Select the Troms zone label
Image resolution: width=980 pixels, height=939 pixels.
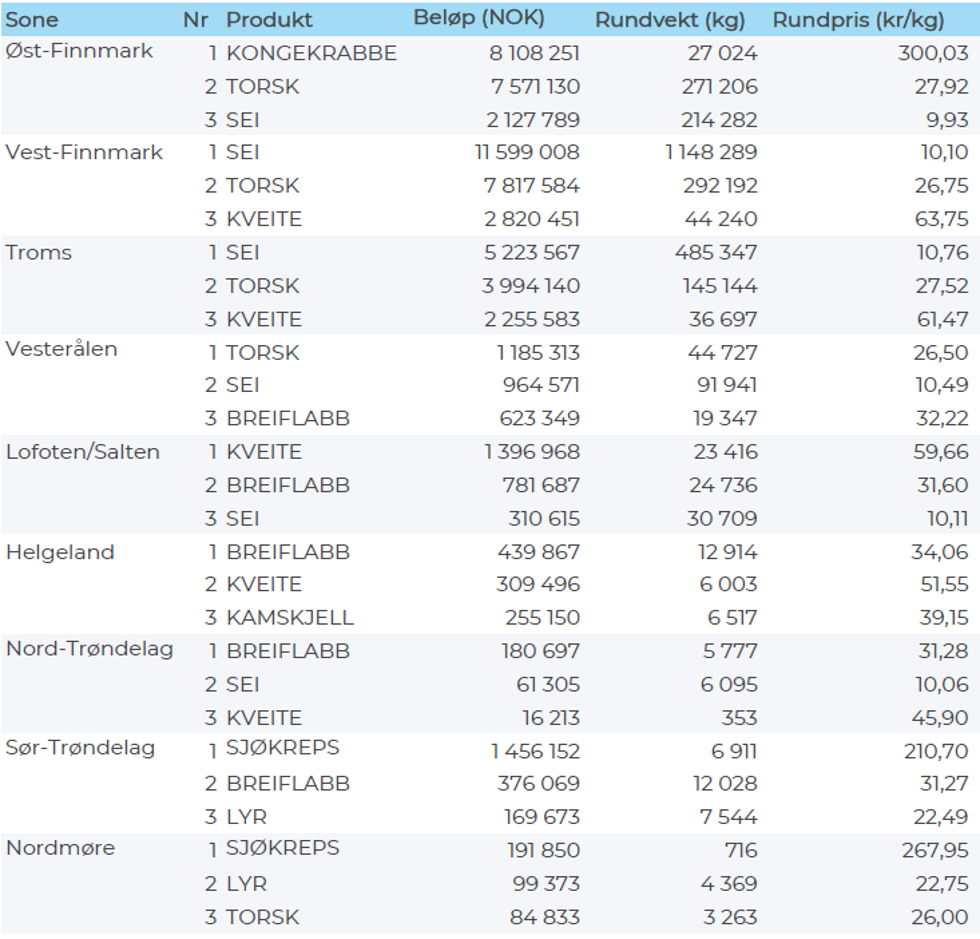39,252
